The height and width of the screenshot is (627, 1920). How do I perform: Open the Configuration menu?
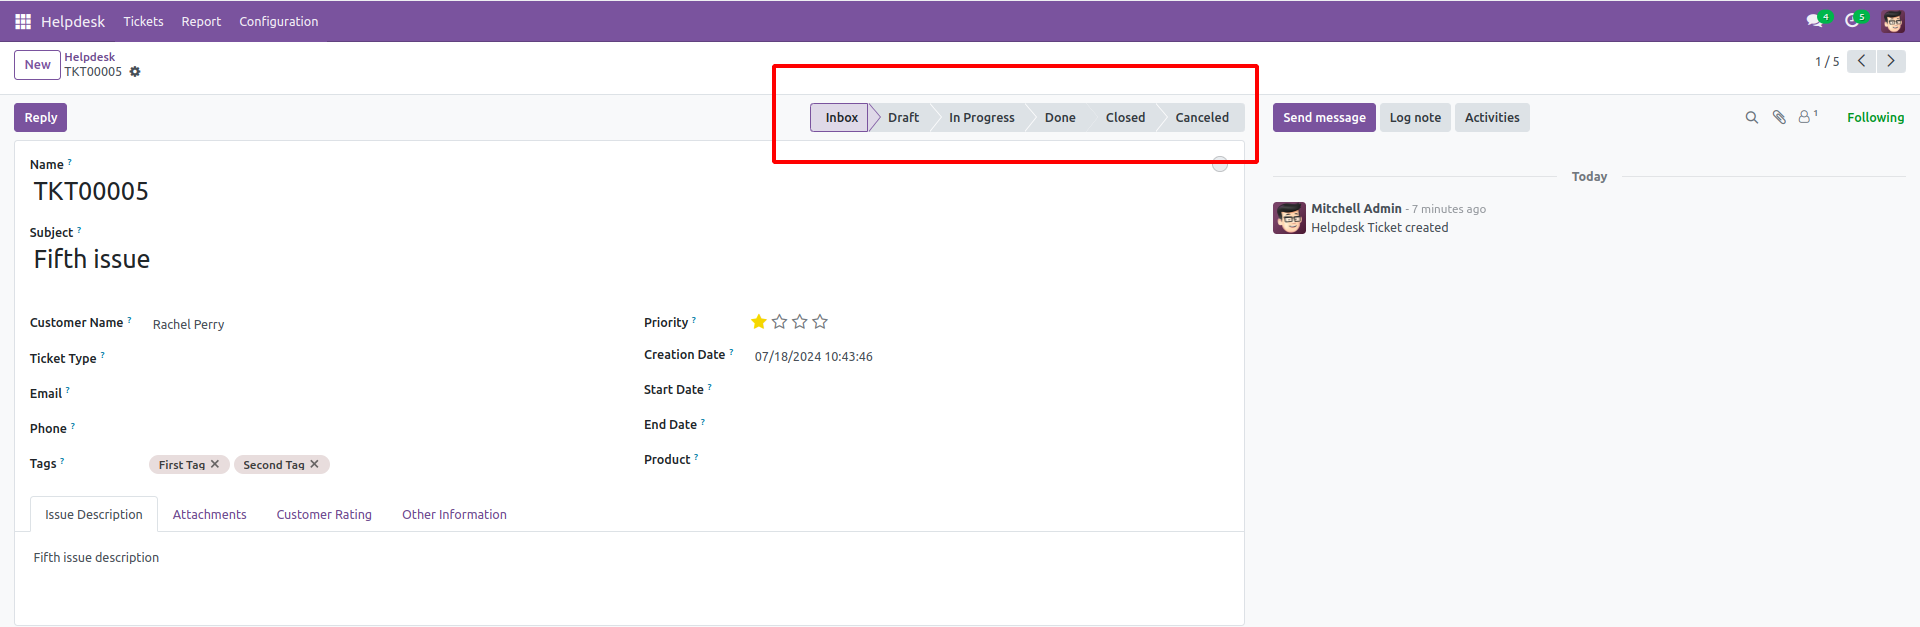click(278, 21)
